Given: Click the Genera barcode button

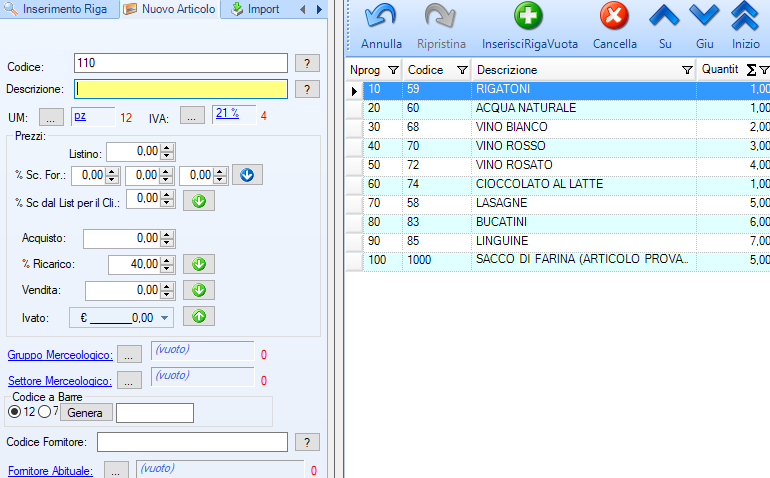Looking at the screenshot, I should tap(90, 412).
